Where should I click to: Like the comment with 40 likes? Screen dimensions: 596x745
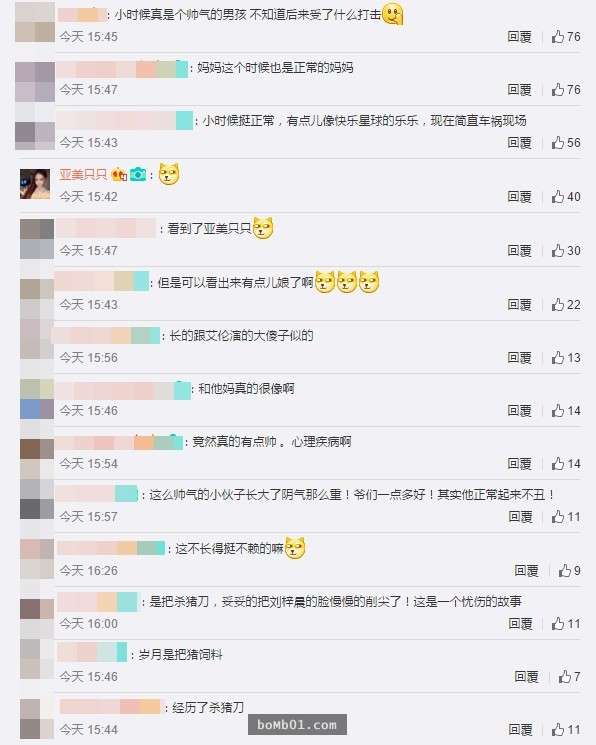click(566, 196)
